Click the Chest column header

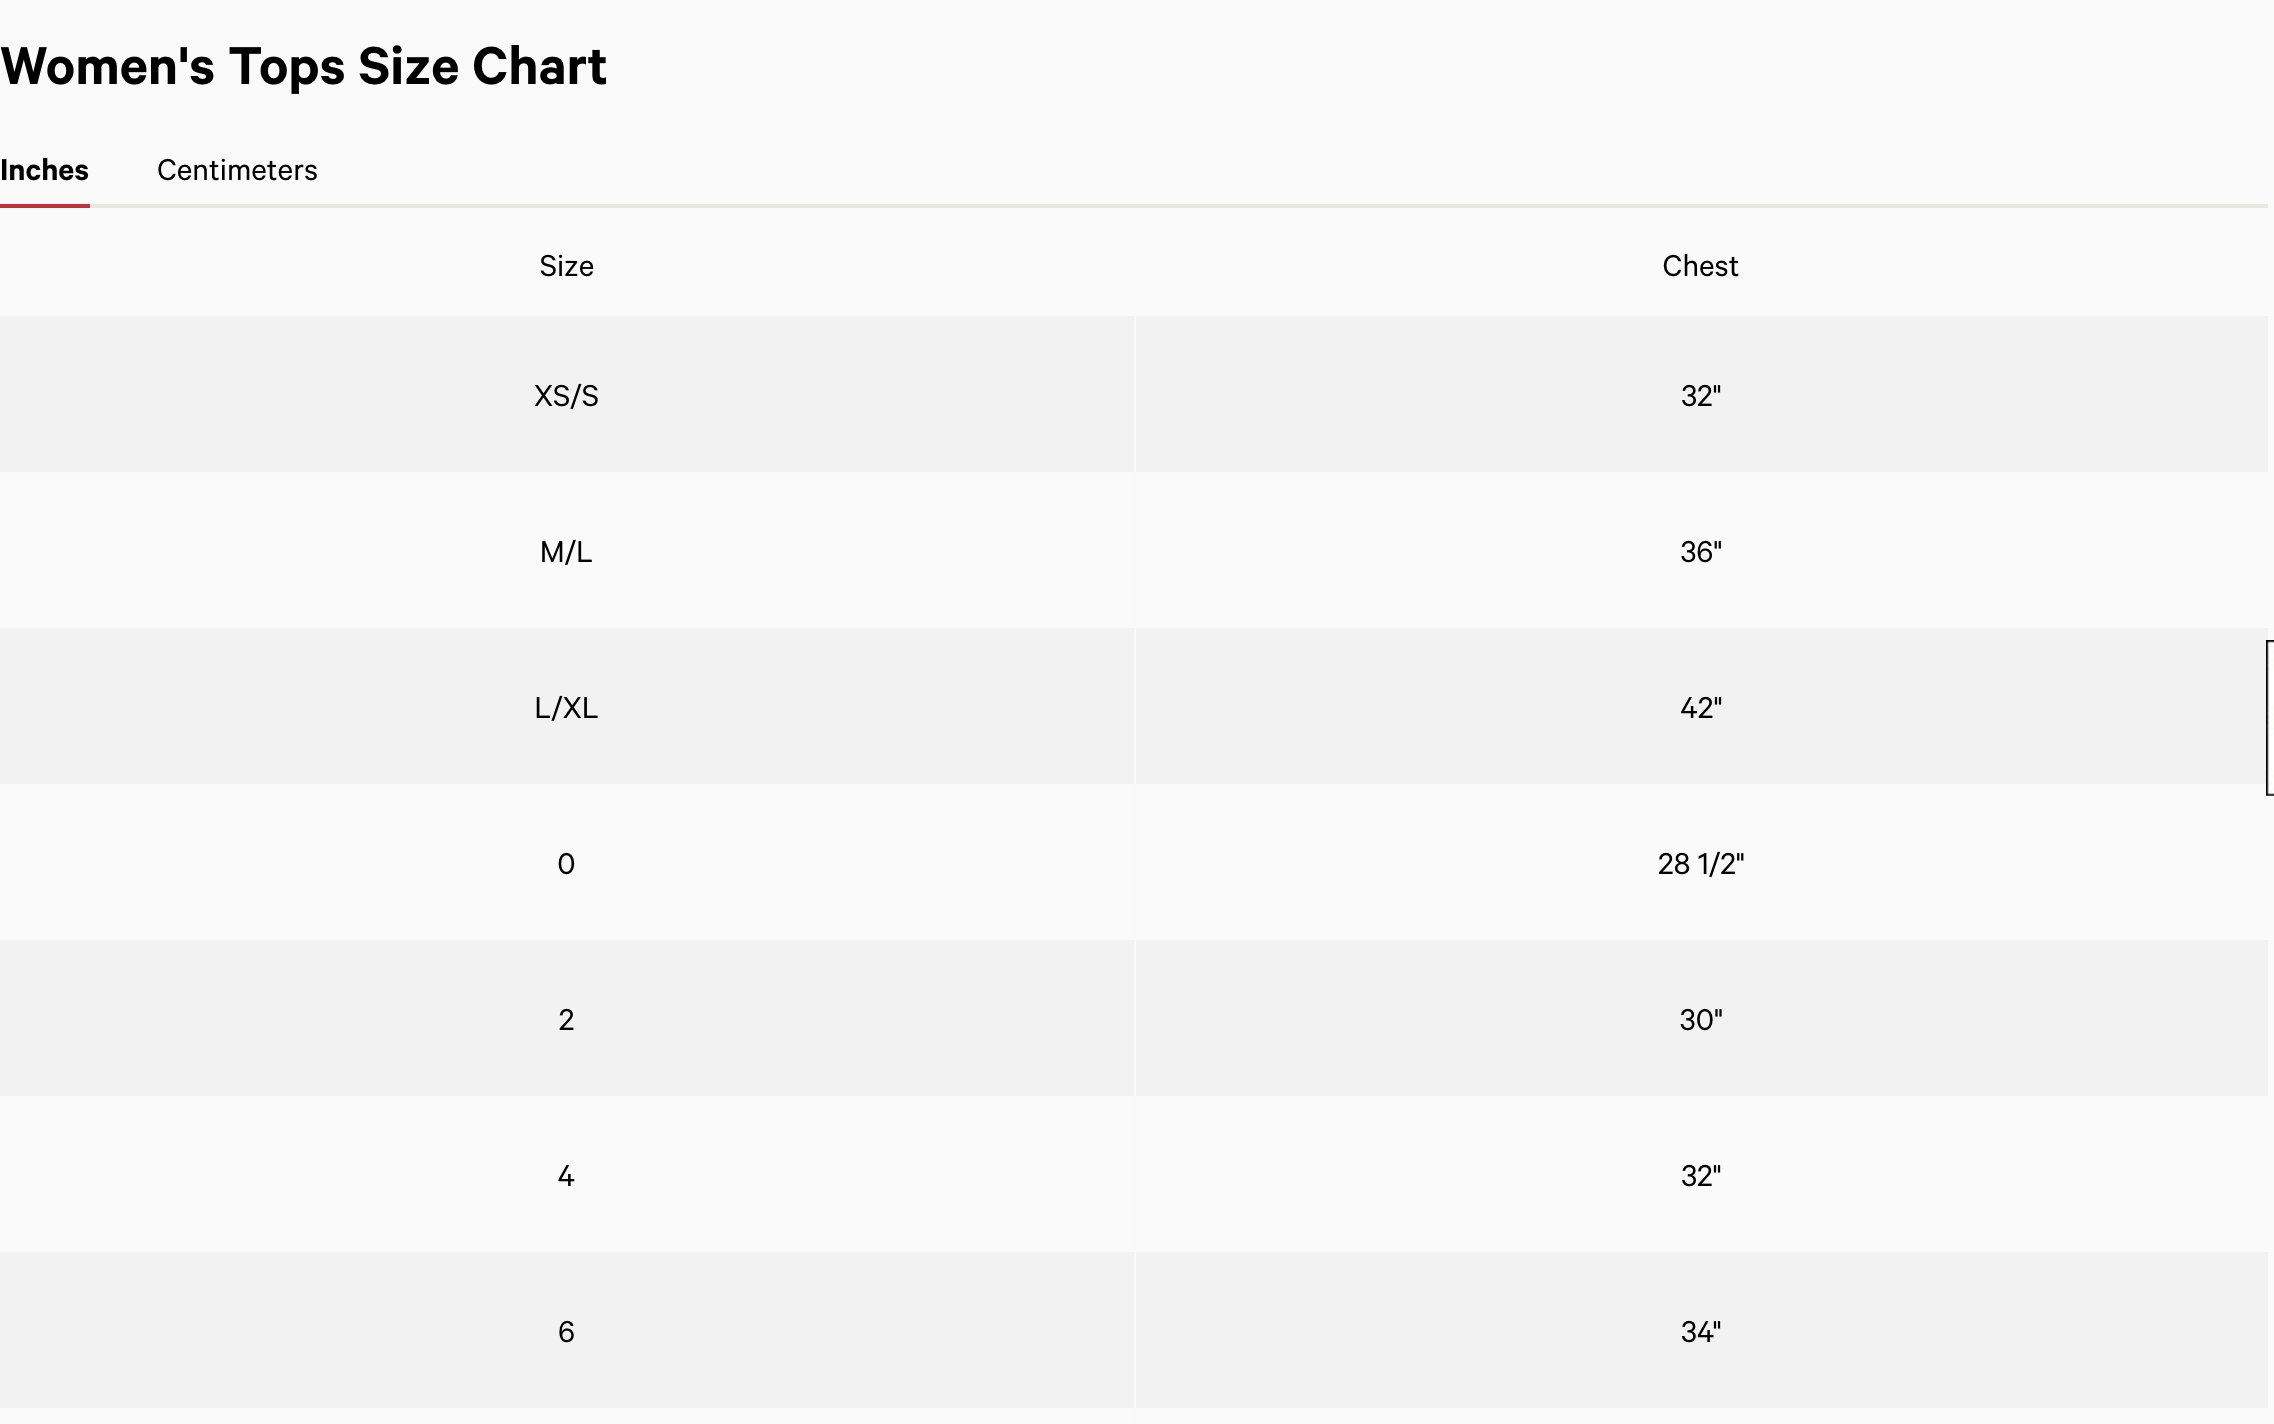(1700, 266)
